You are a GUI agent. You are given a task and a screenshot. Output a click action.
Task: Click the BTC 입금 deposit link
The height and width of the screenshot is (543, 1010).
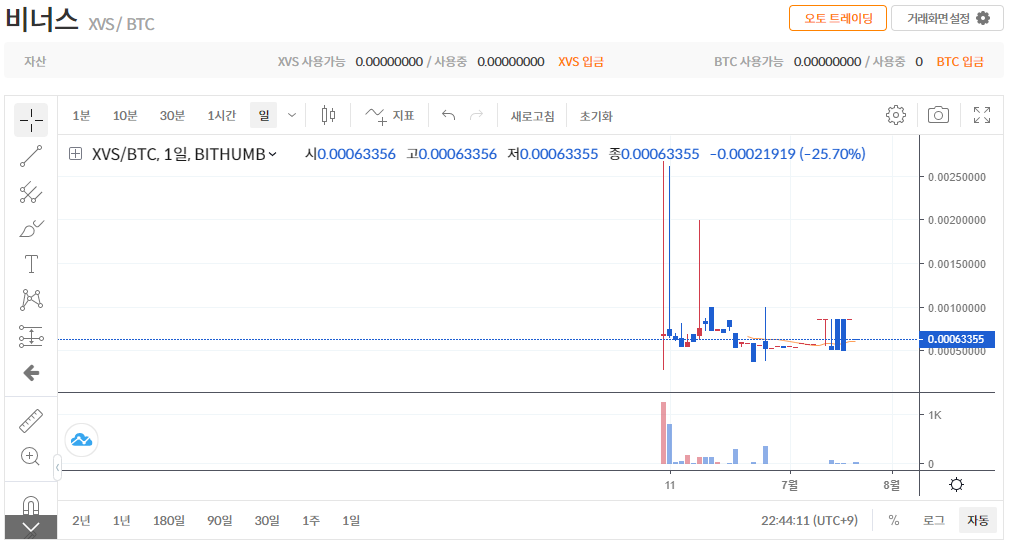tap(960, 62)
